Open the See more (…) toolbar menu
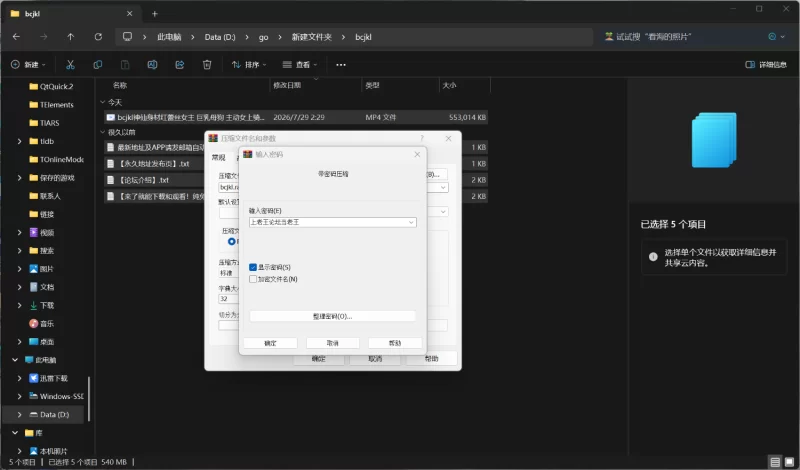Screen dimensions: 800x470 [341, 65]
